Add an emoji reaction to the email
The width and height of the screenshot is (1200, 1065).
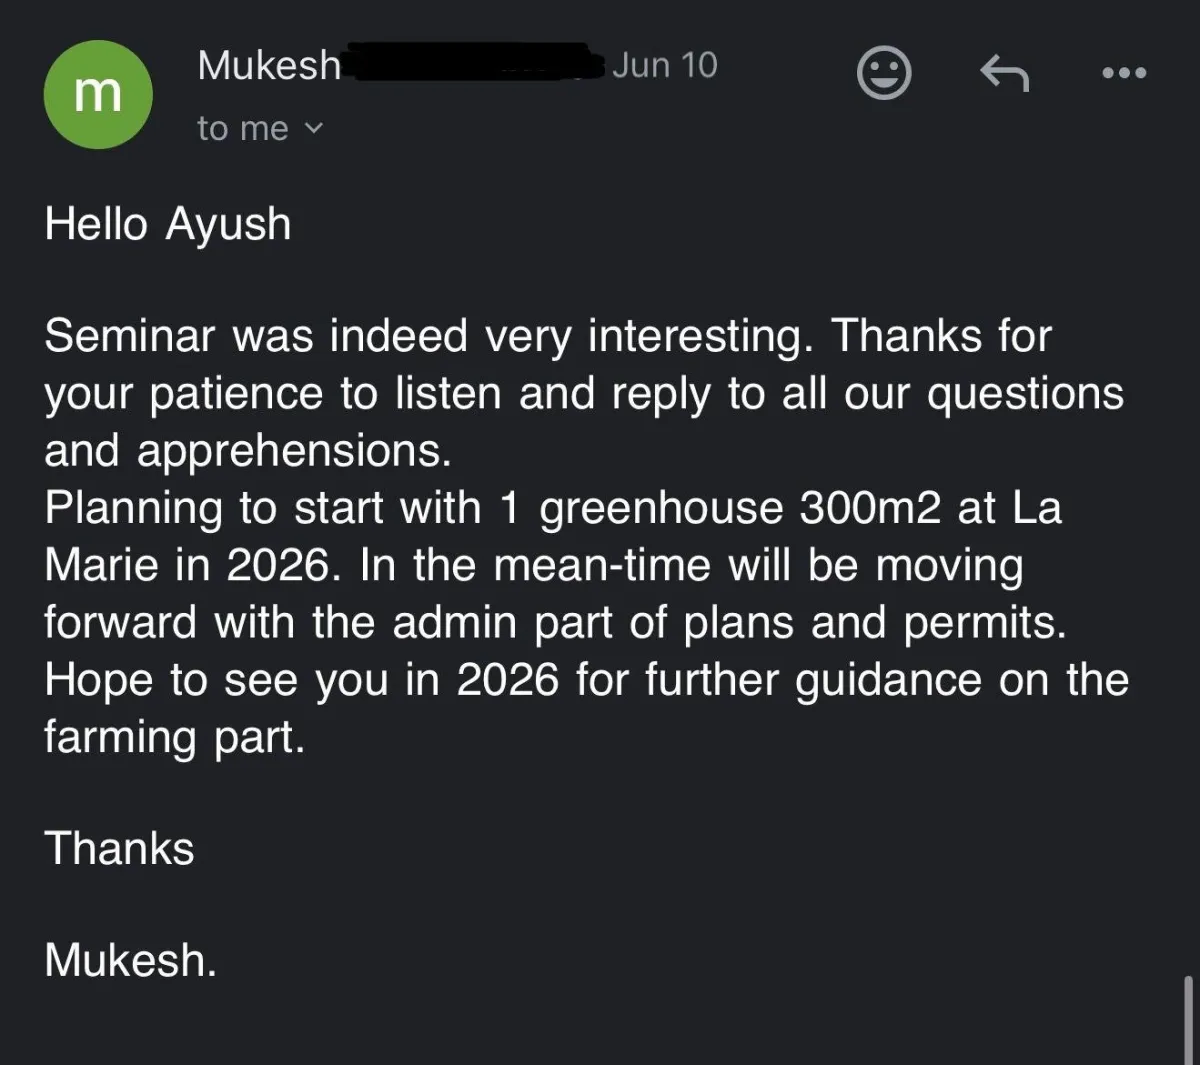tap(884, 73)
